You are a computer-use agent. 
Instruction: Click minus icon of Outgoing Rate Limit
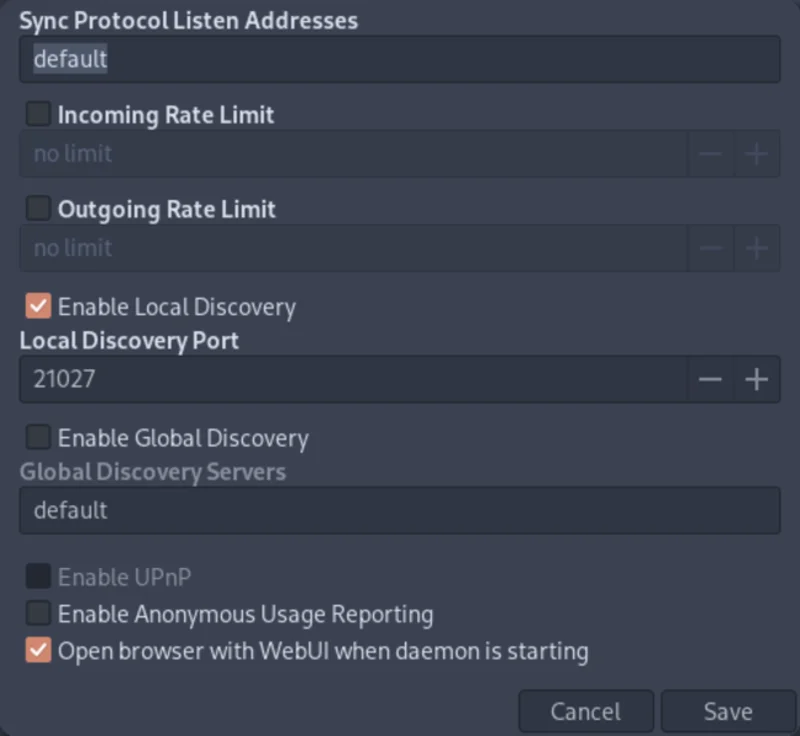(x=711, y=248)
